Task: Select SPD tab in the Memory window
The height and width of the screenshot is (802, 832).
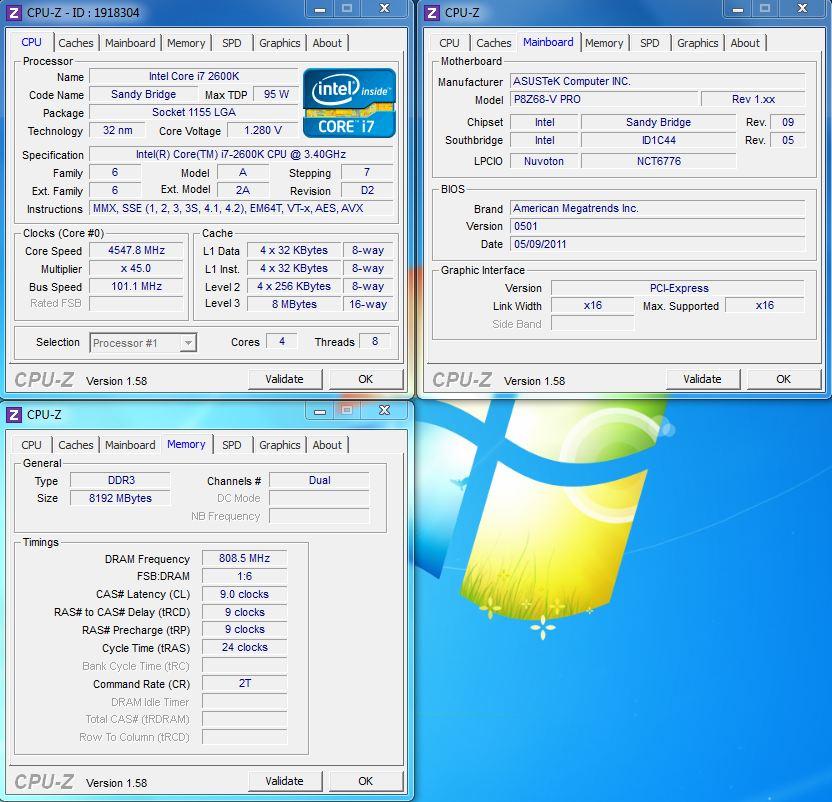Action: 231,445
